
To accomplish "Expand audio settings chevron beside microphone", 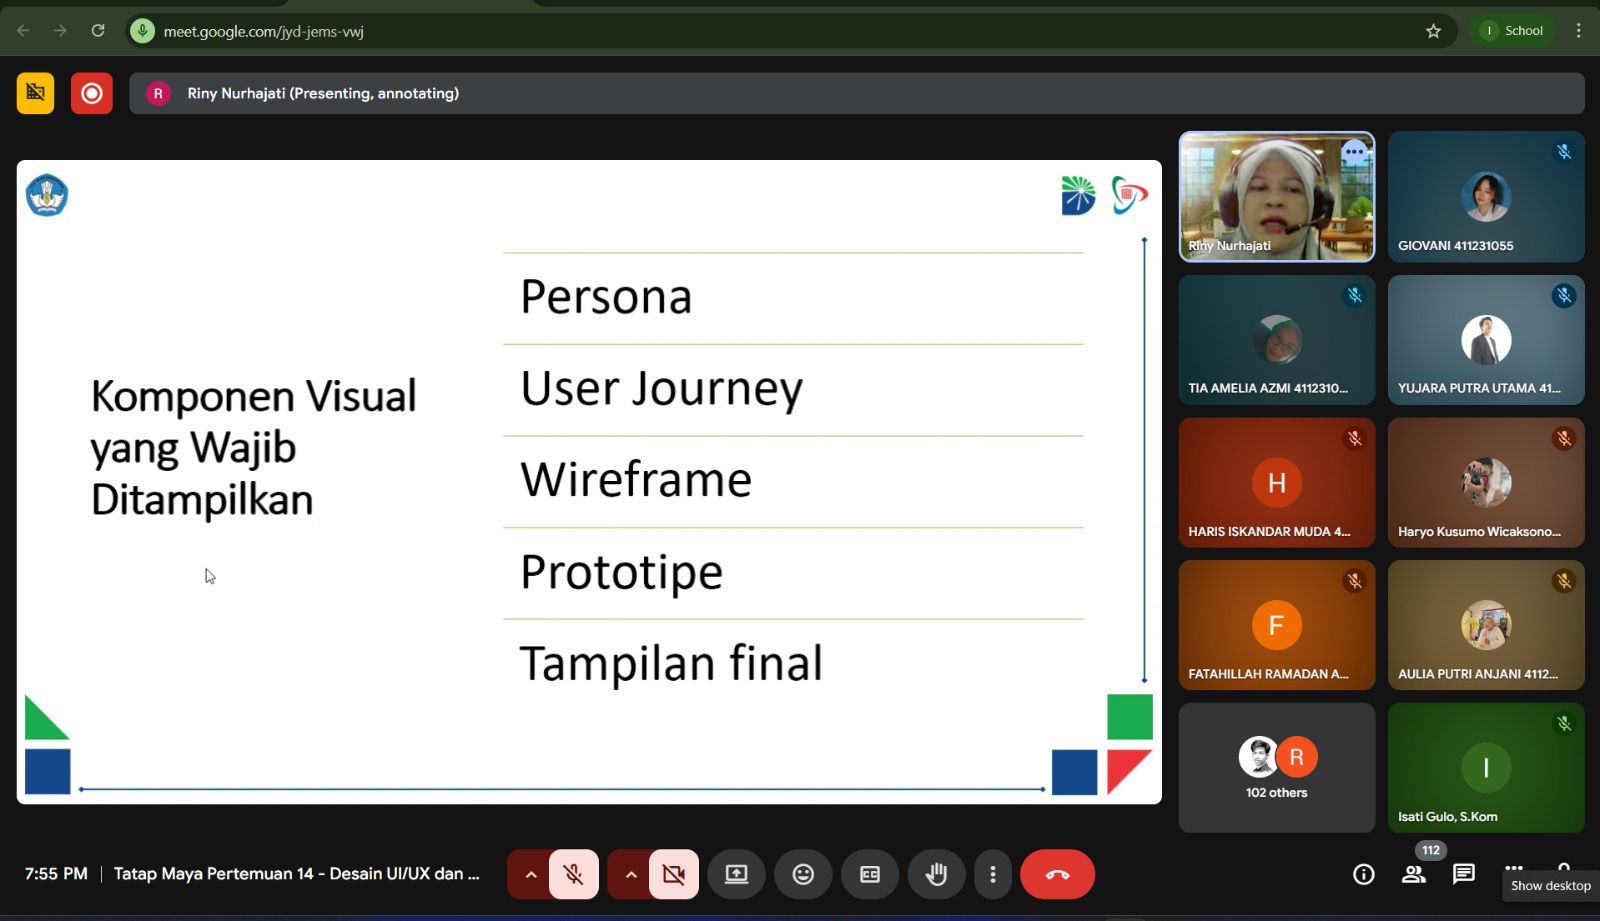I will [x=531, y=875].
